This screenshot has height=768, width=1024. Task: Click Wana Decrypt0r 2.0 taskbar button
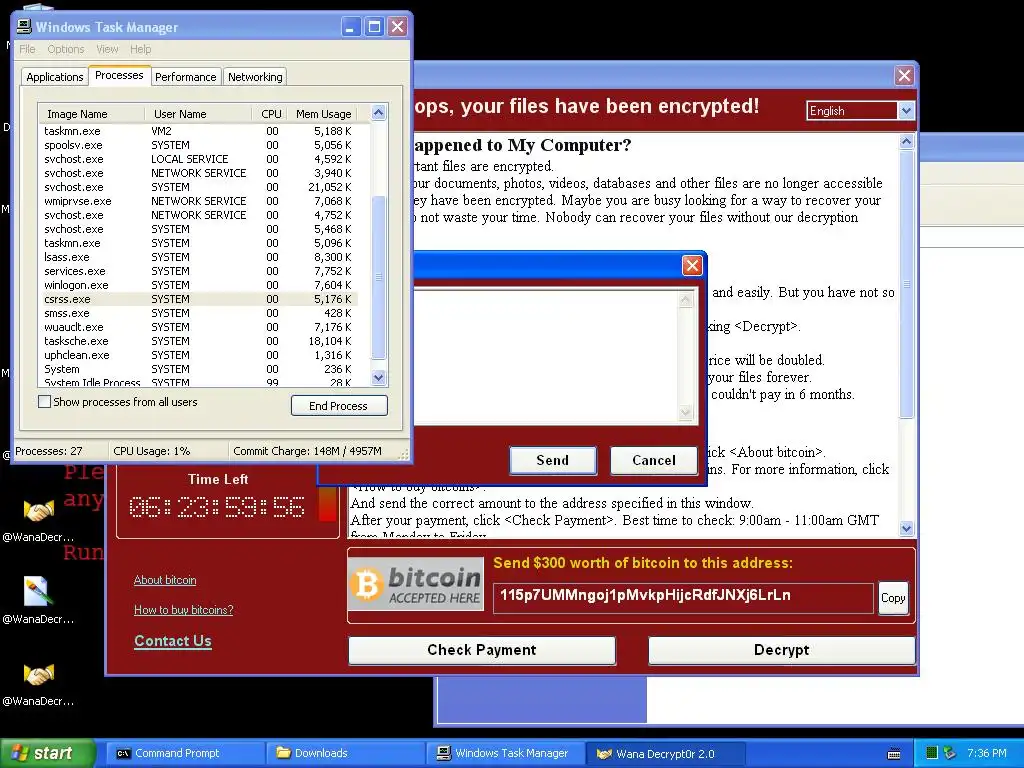coord(665,754)
